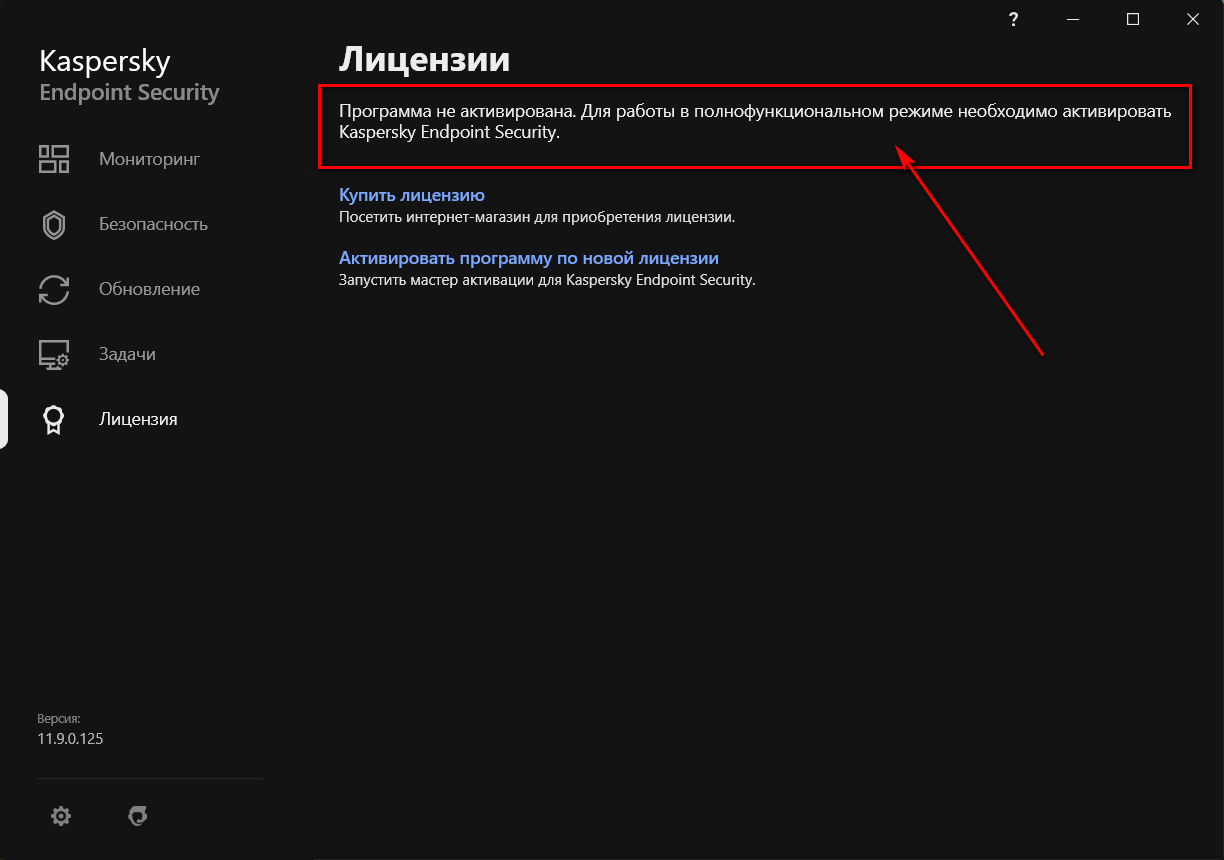Click the 'Программа не активирована' message text

click(x=755, y=121)
